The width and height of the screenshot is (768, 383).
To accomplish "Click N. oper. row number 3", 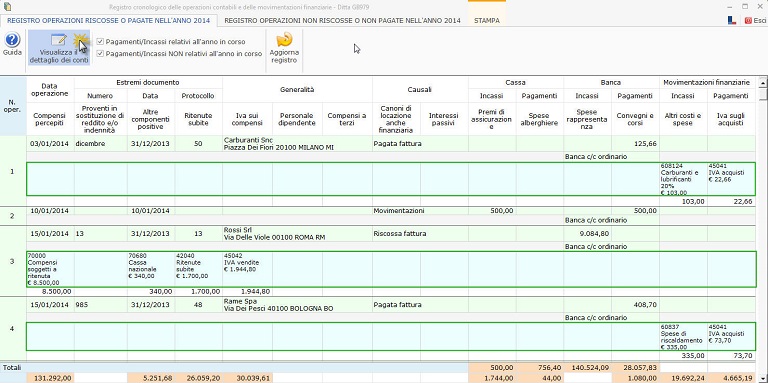I will coord(13,261).
